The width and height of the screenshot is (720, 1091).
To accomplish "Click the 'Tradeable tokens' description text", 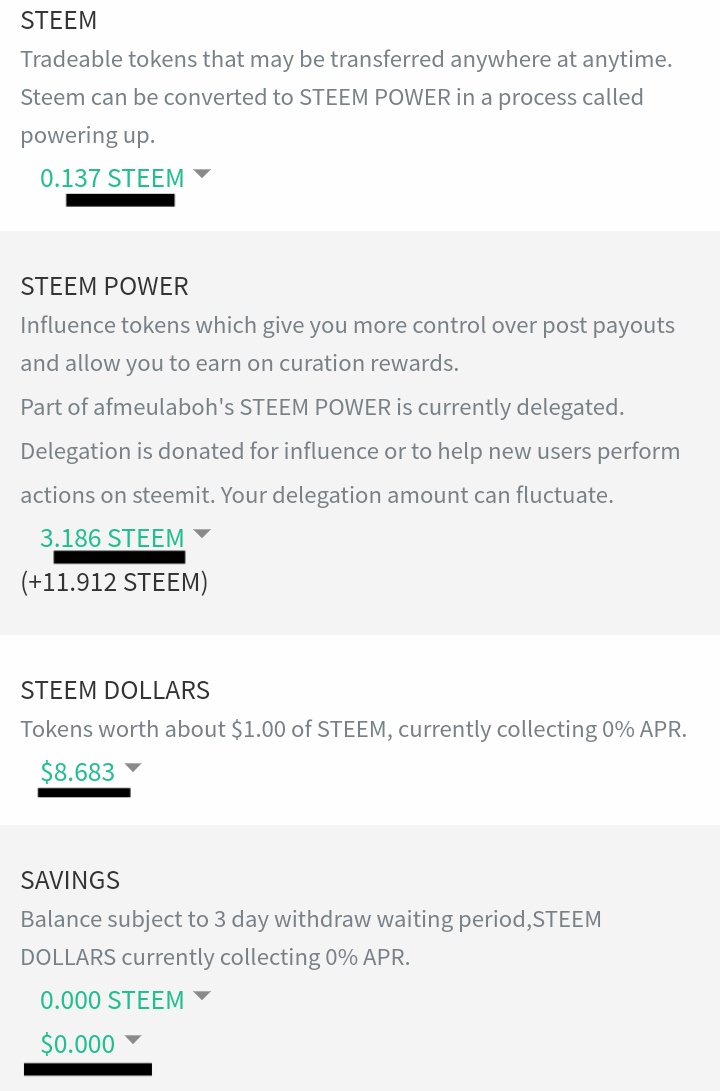I will (x=345, y=59).
